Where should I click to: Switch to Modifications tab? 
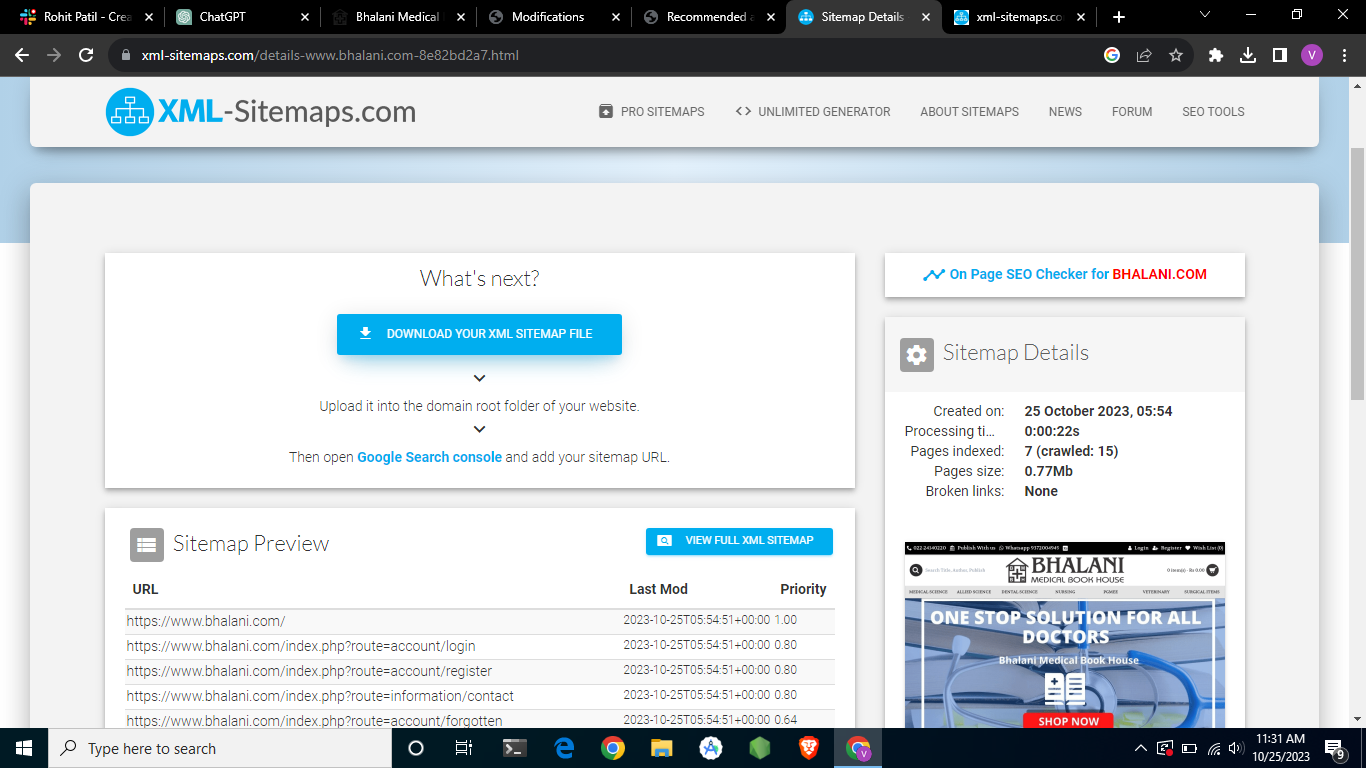click(553, 17)
